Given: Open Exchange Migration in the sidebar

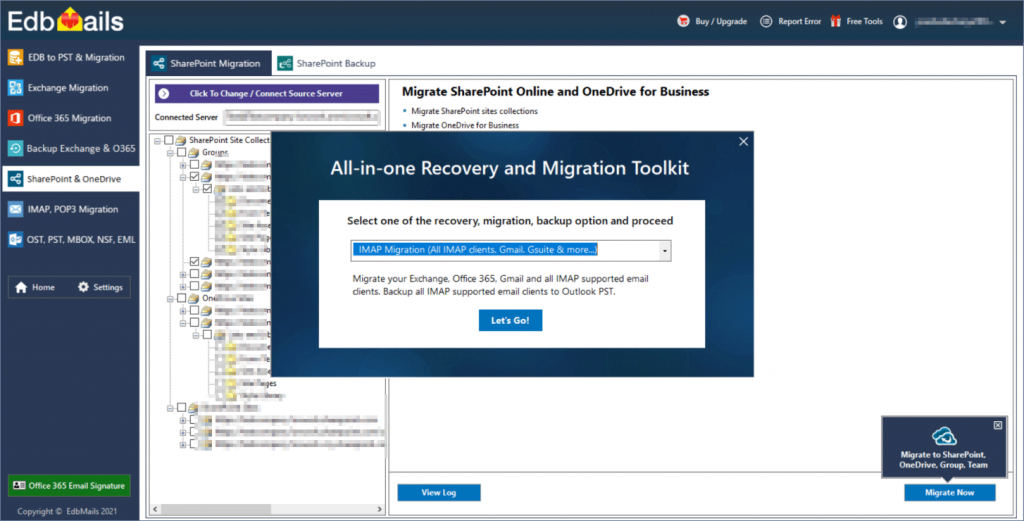Looking at the screenshot, I should [69, 87].
